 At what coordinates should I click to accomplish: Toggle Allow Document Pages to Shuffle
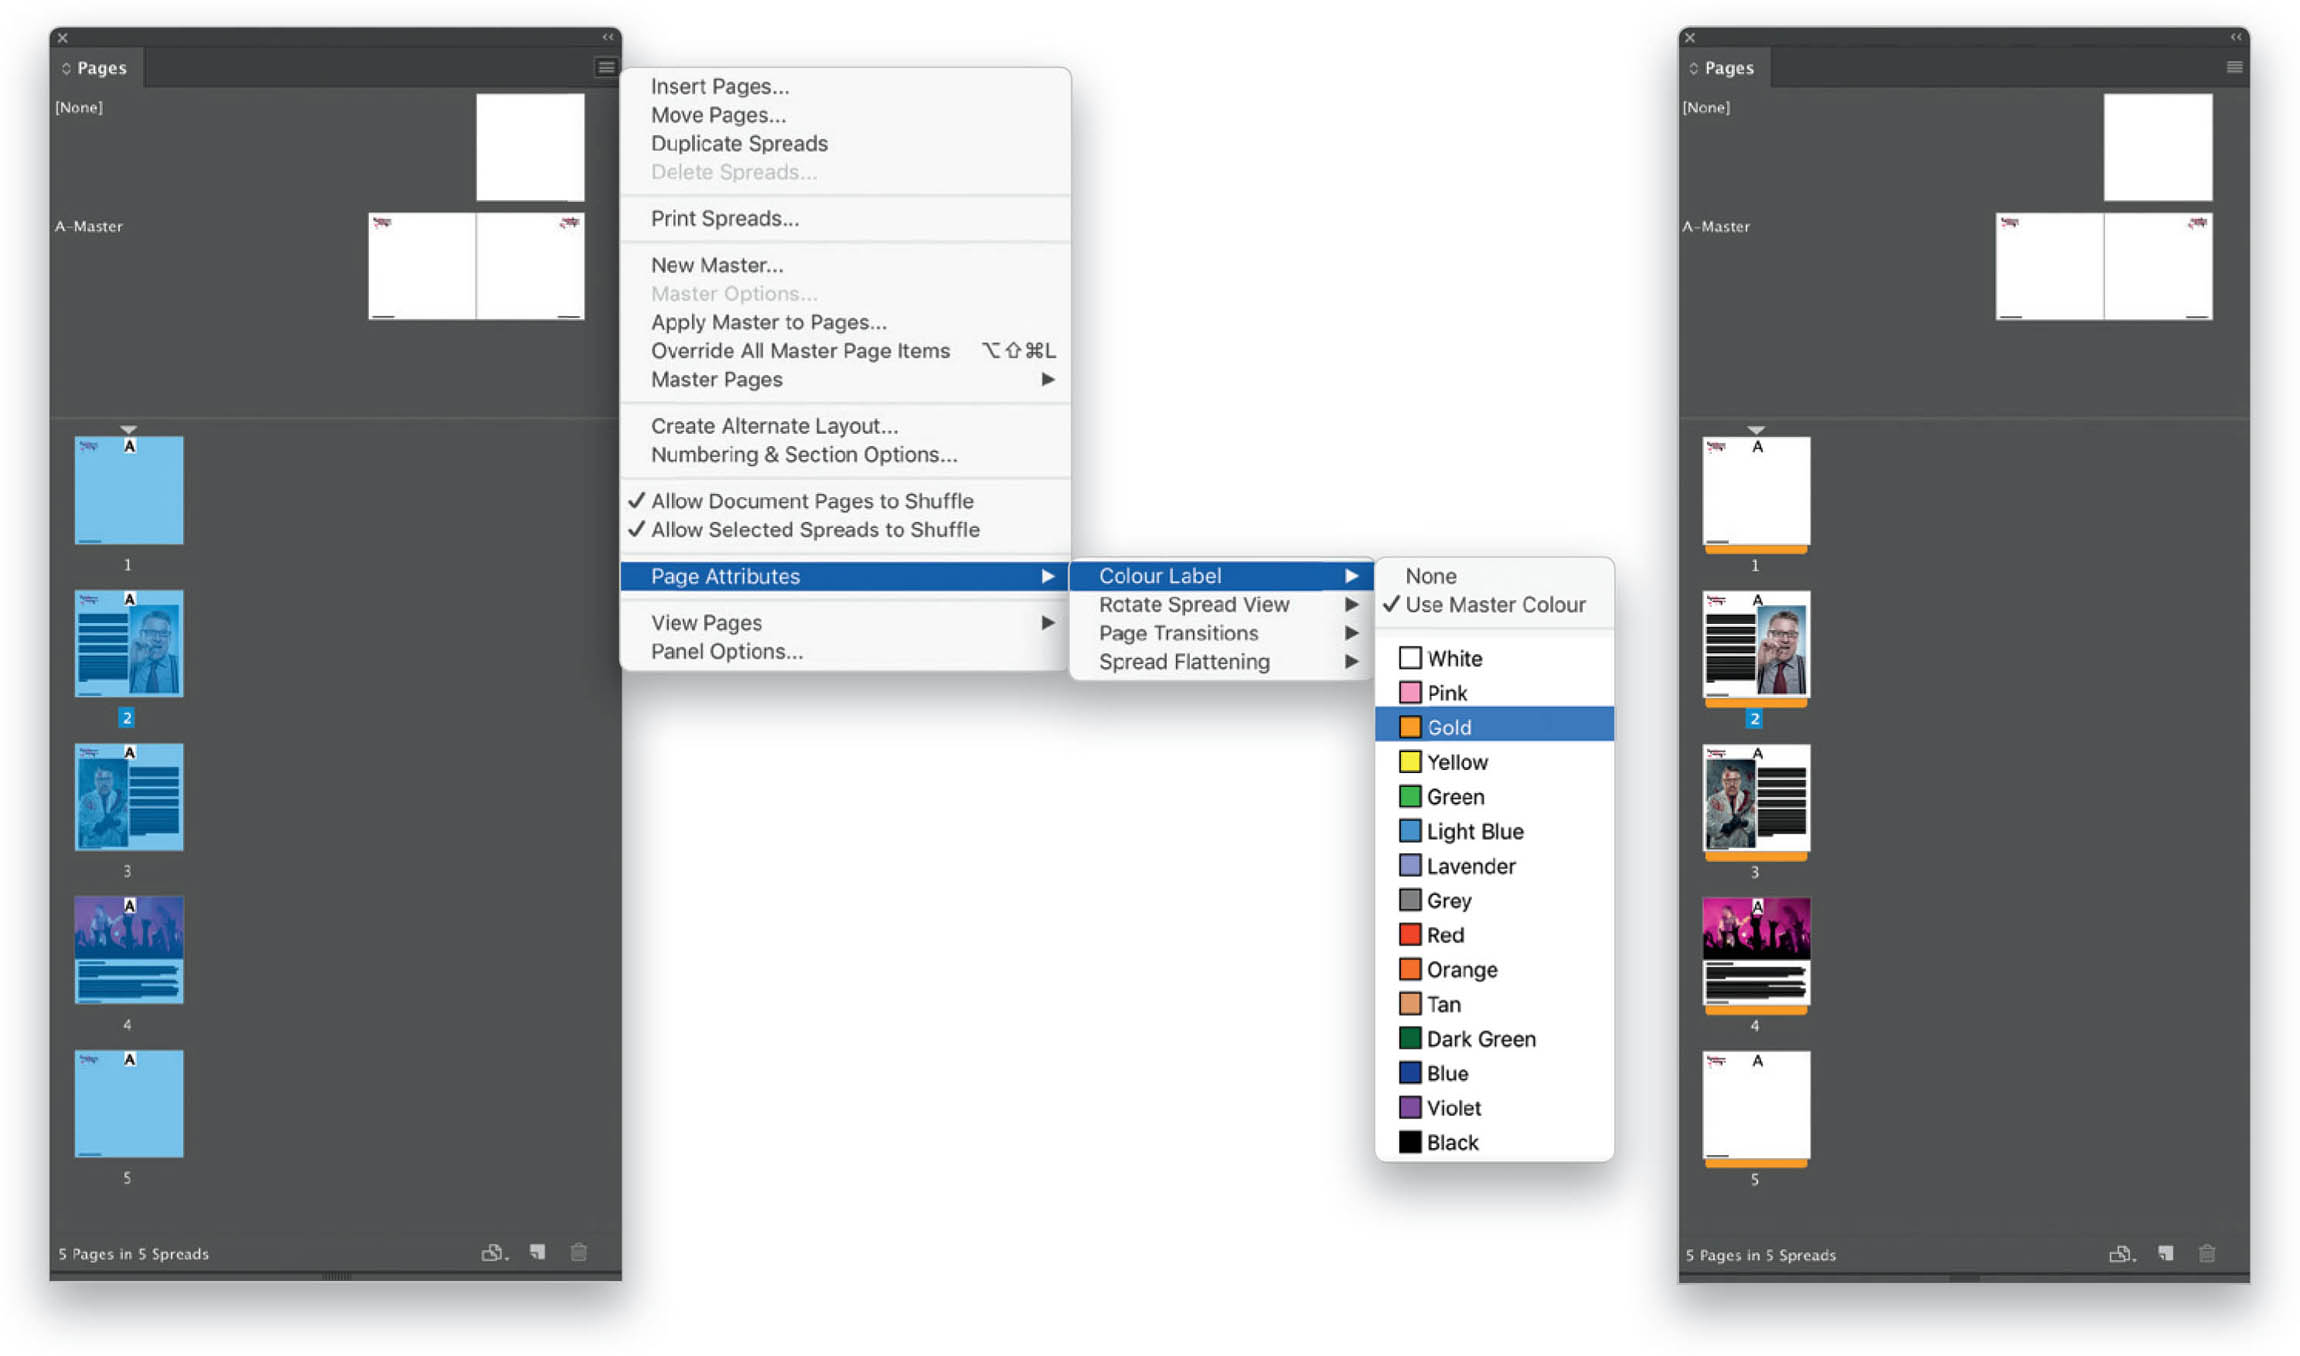[x=846, y=501]
